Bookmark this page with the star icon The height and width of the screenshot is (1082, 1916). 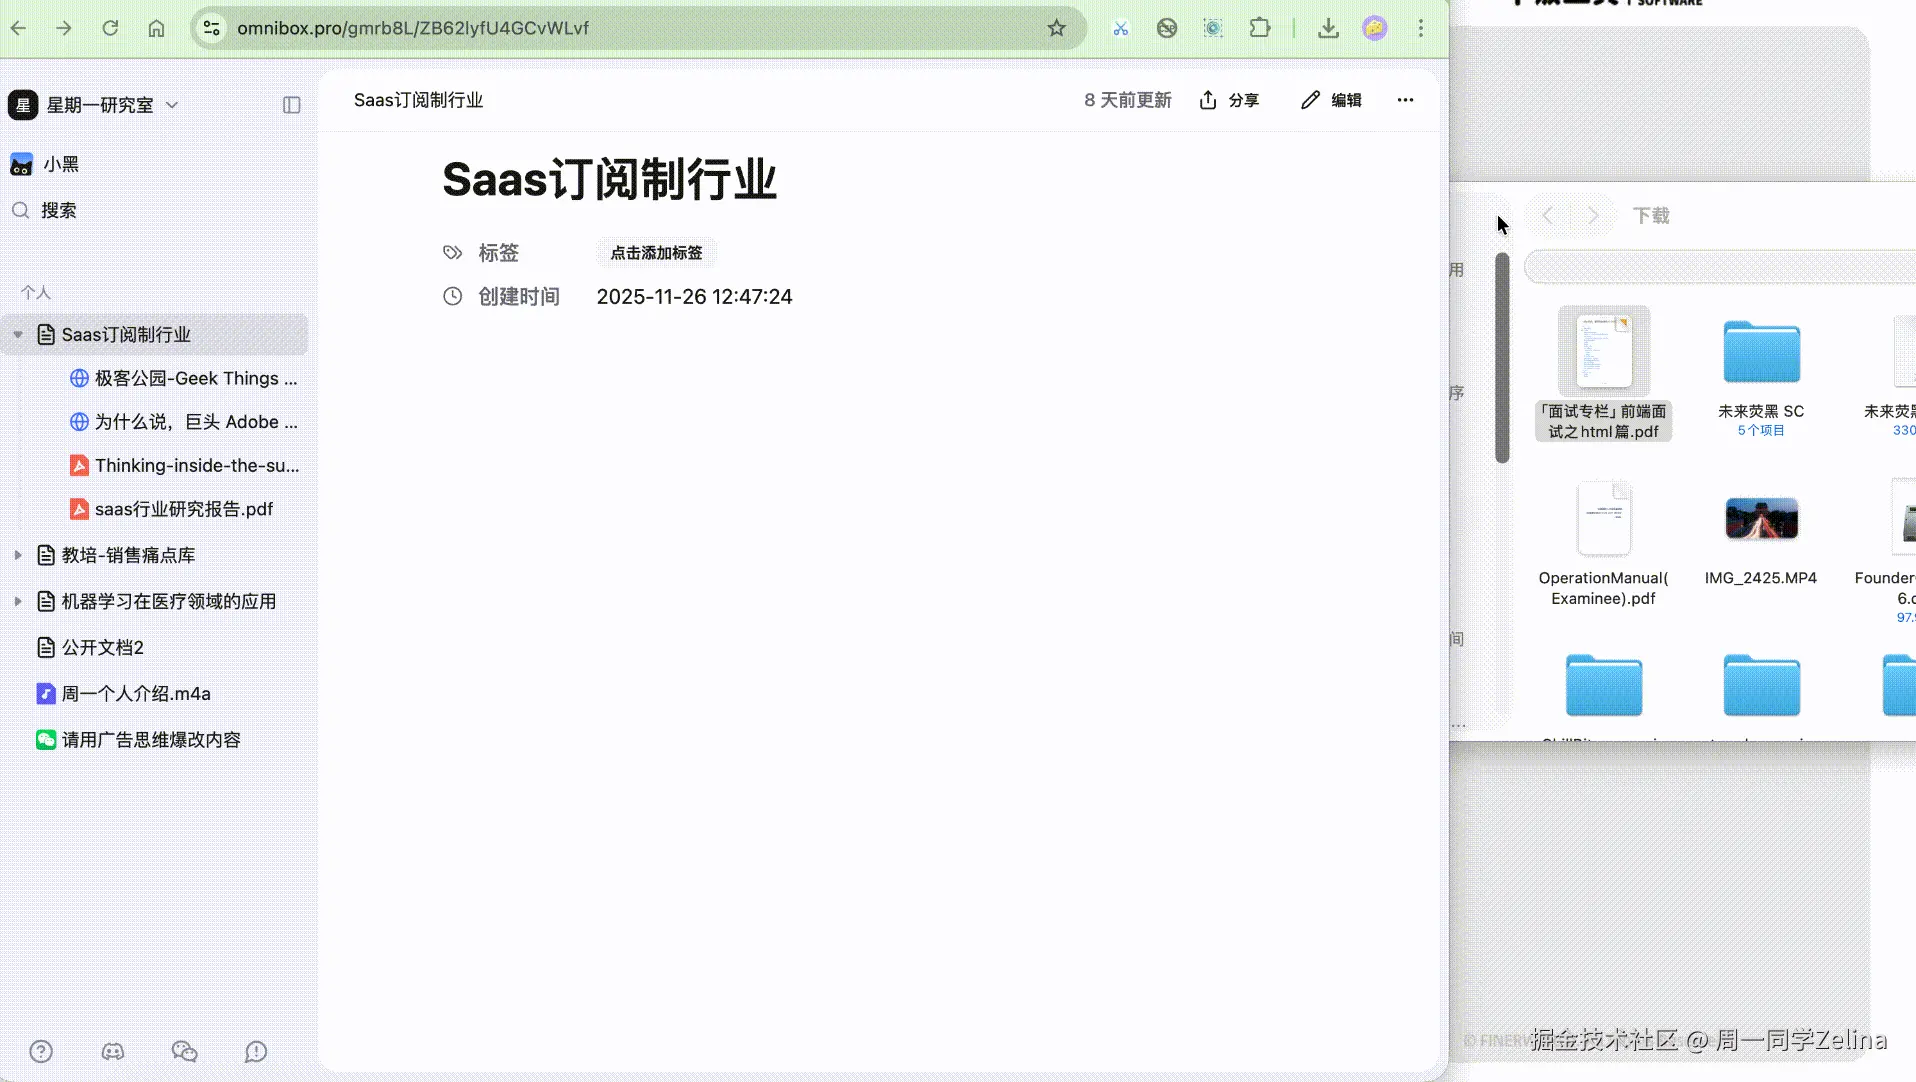[x=1056, y=28]
